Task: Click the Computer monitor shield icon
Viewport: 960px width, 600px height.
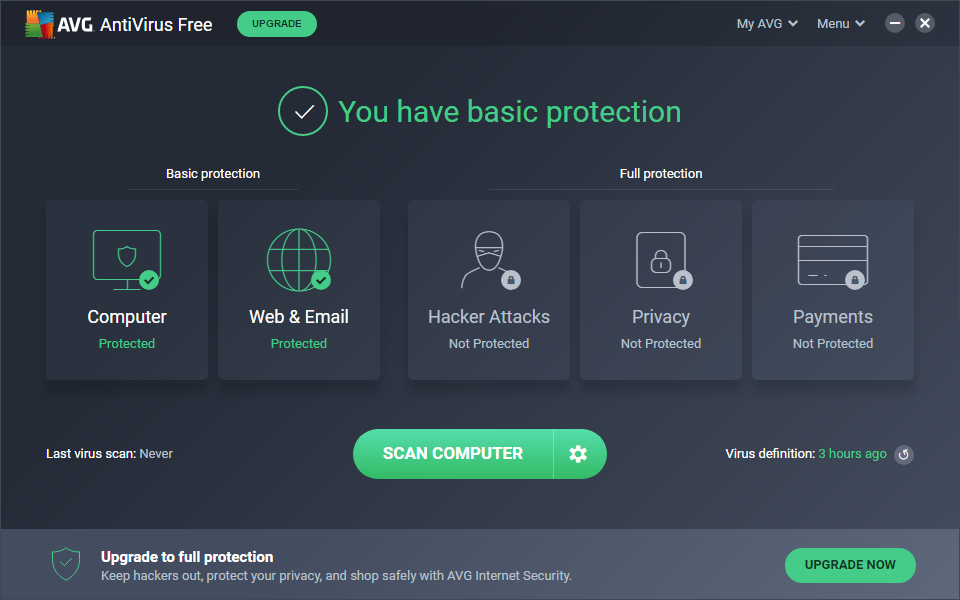Action: (x=127, y=260)
